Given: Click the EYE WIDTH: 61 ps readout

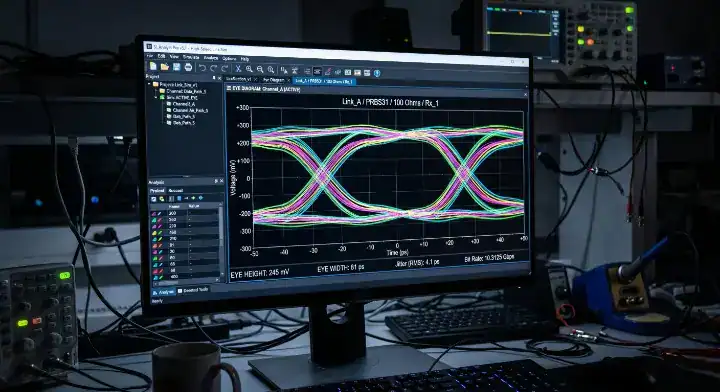Looking at the screenshot, I should click(340, 268).
